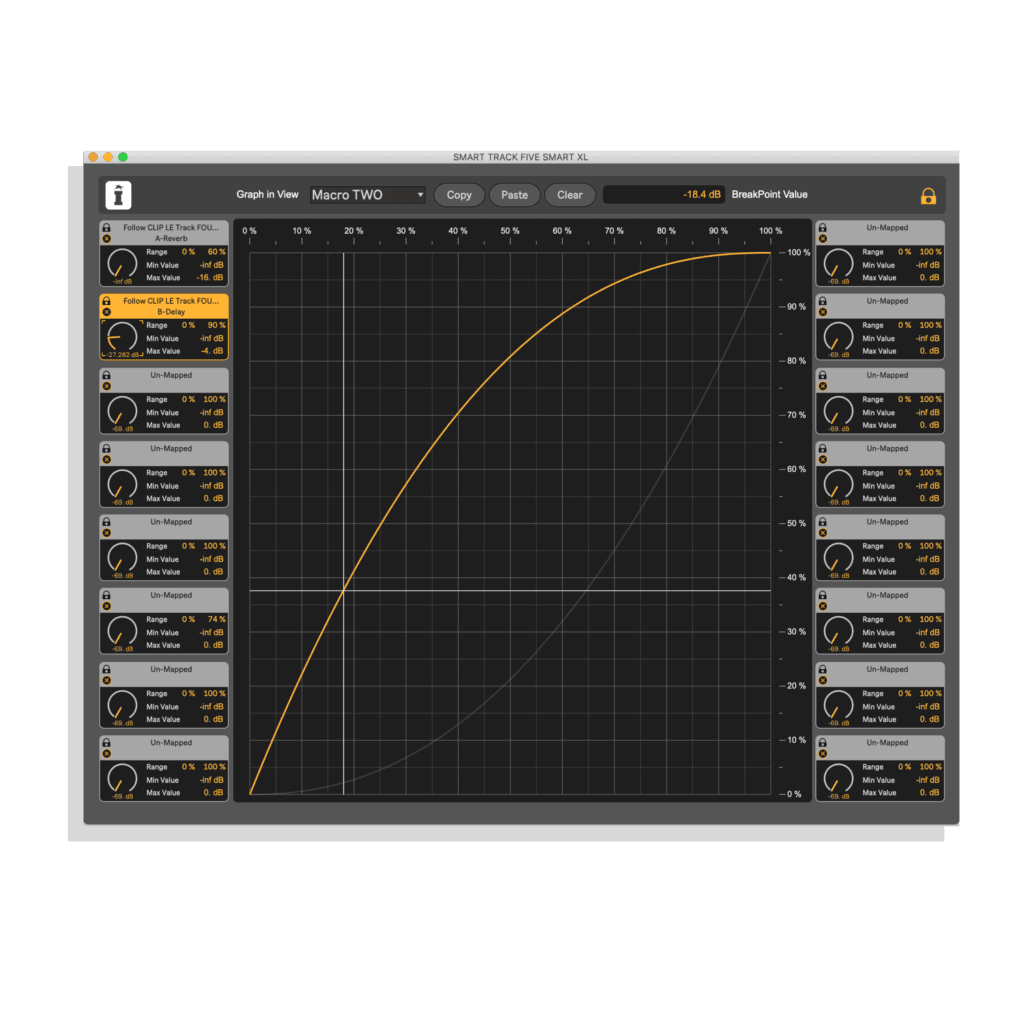Toggle the lock on the A-Reverb slot
The width and height of the screenshot is (1030, 1030).
(106, 227)
